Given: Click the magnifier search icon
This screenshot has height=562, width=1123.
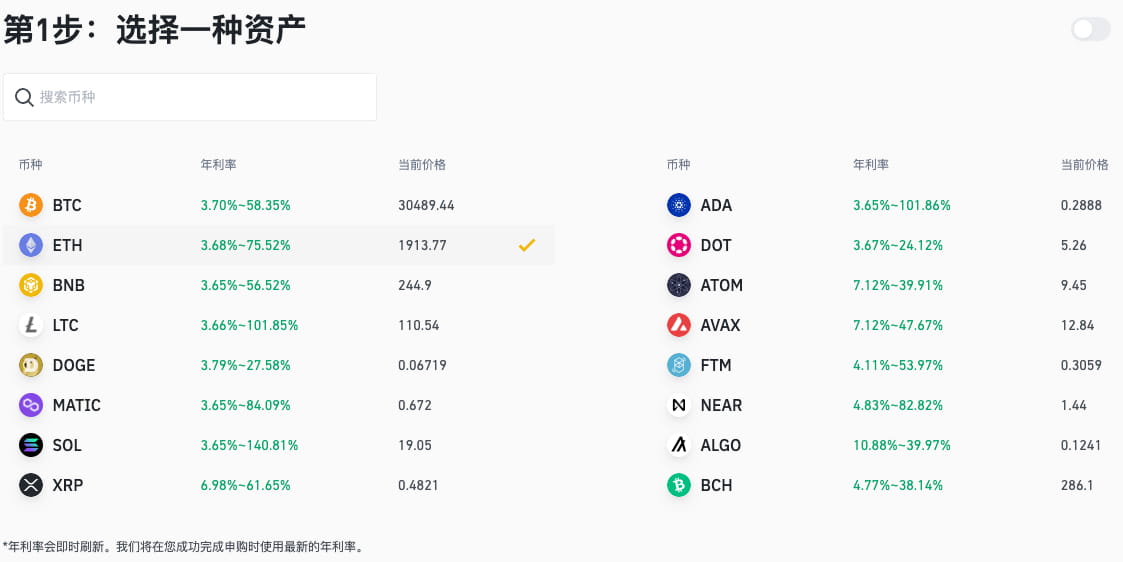Looking at the screenshot, I should (24, 97).
